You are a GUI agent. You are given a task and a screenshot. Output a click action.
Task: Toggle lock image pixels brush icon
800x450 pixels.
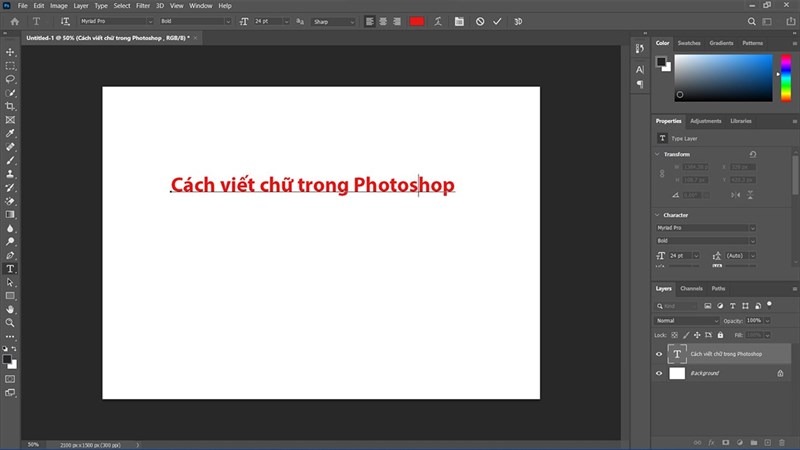686,335
